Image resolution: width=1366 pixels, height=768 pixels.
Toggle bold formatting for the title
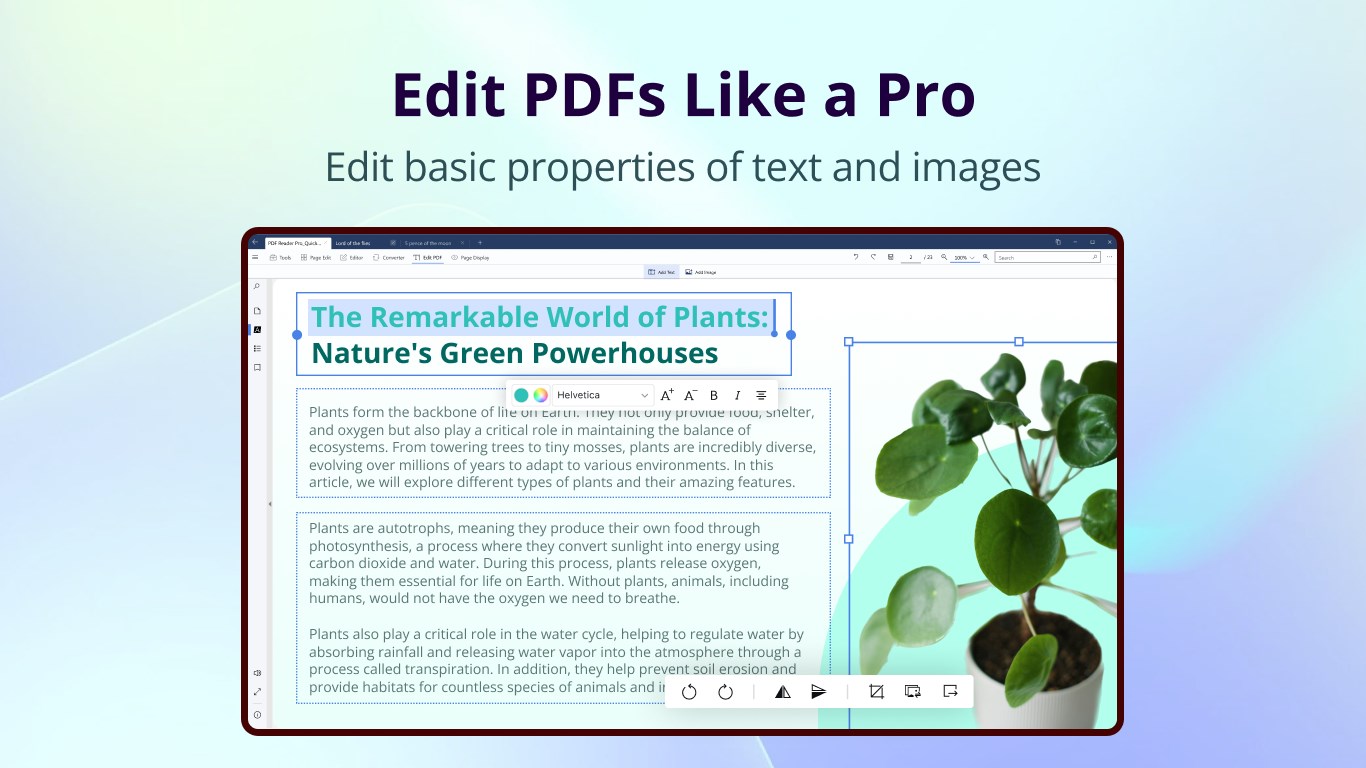pyautogui.click(x=713, y=394)
